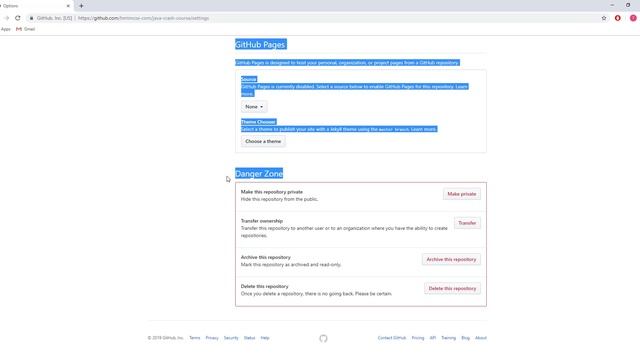Viewport: 640px width, 360px height.
Task: Click the padlock site info icon
Action: [31, 18]
